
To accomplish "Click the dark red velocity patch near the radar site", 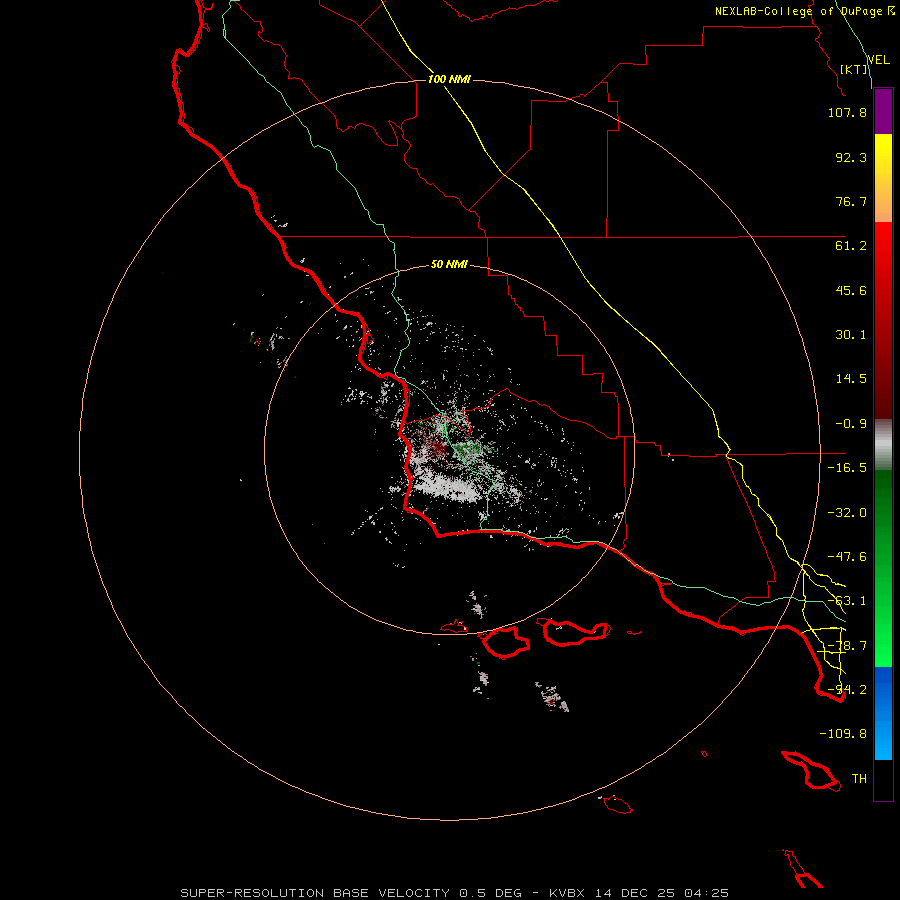I will coord(437,447).
